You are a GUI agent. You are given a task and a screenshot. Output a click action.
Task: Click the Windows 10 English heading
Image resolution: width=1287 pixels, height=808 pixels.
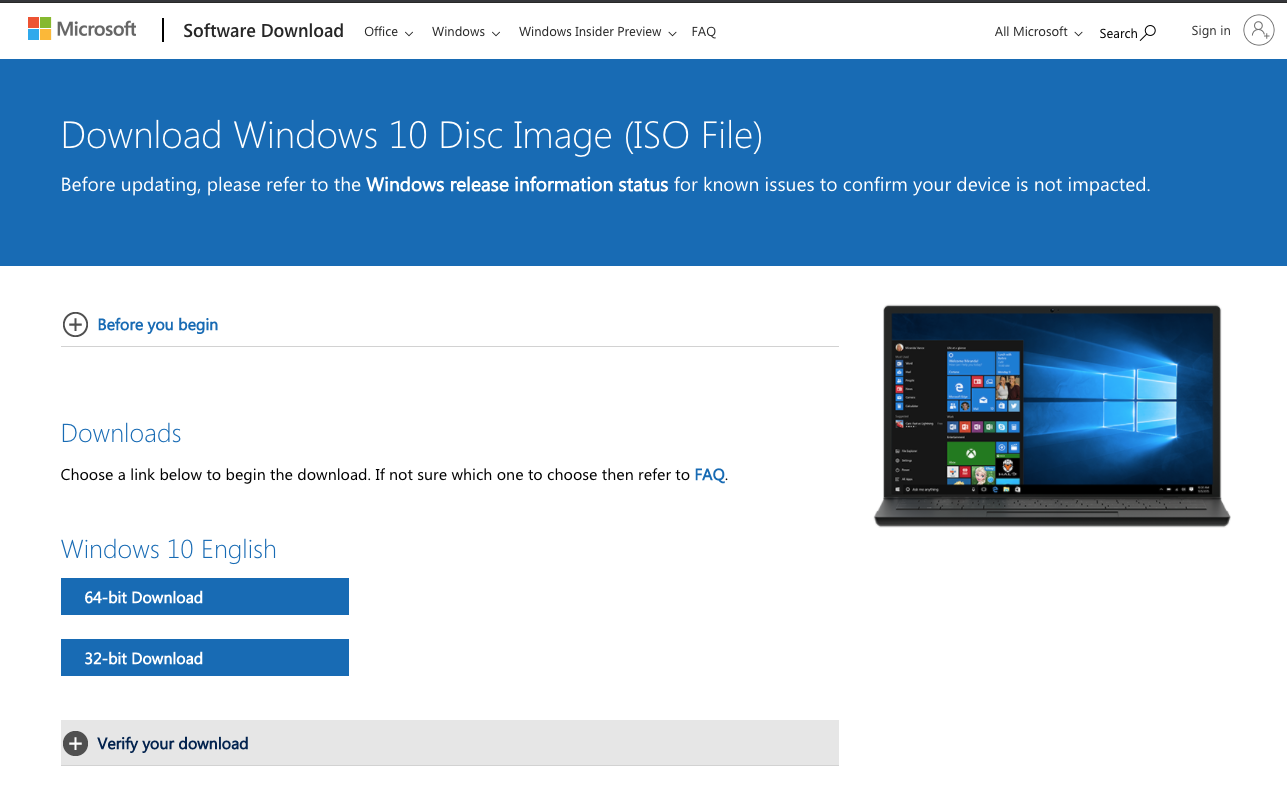coord(169,549)
